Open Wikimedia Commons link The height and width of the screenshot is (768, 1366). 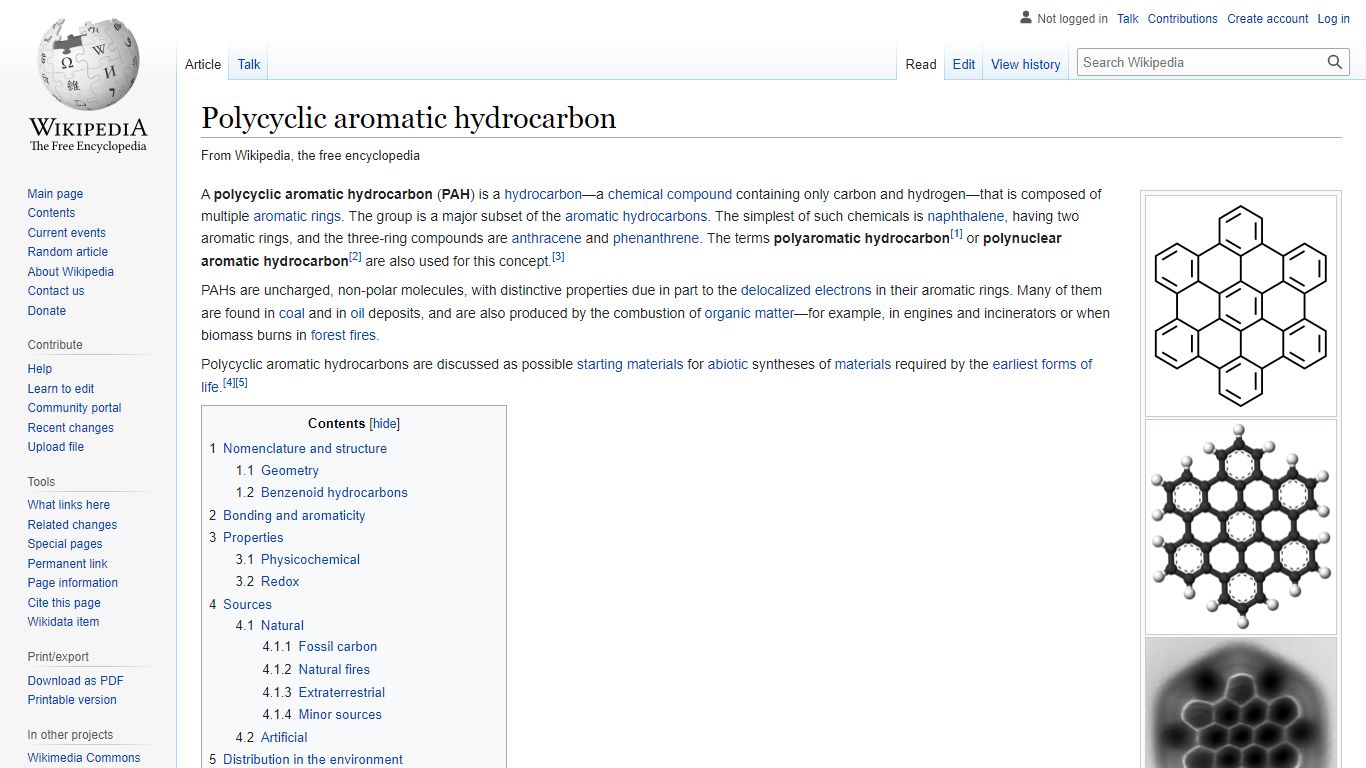click(x=84, y=758)
